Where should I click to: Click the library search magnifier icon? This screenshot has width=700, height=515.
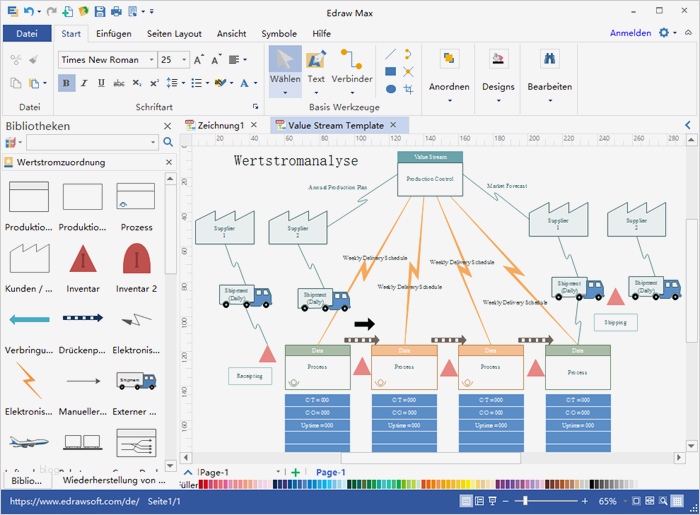click(x=168, y=142)
